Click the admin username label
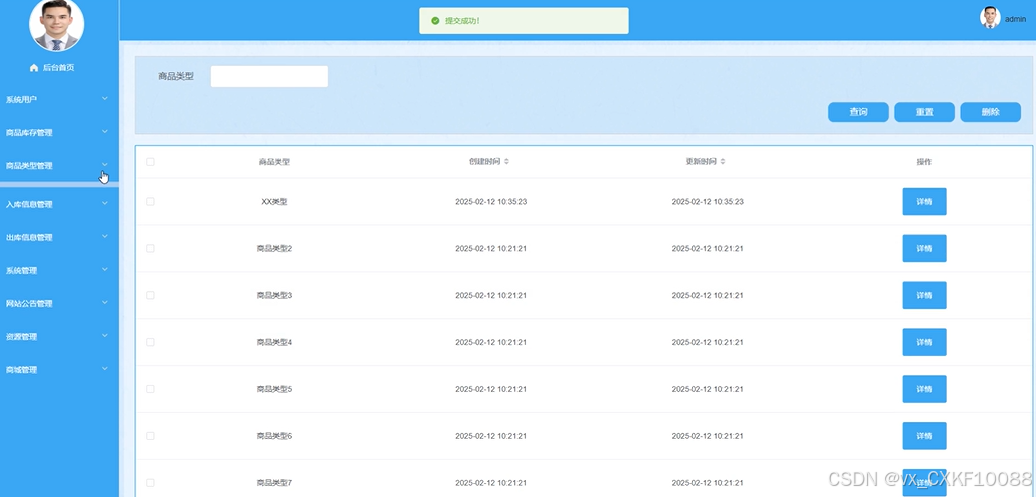1036x497 pixels. pos(1015,19)
